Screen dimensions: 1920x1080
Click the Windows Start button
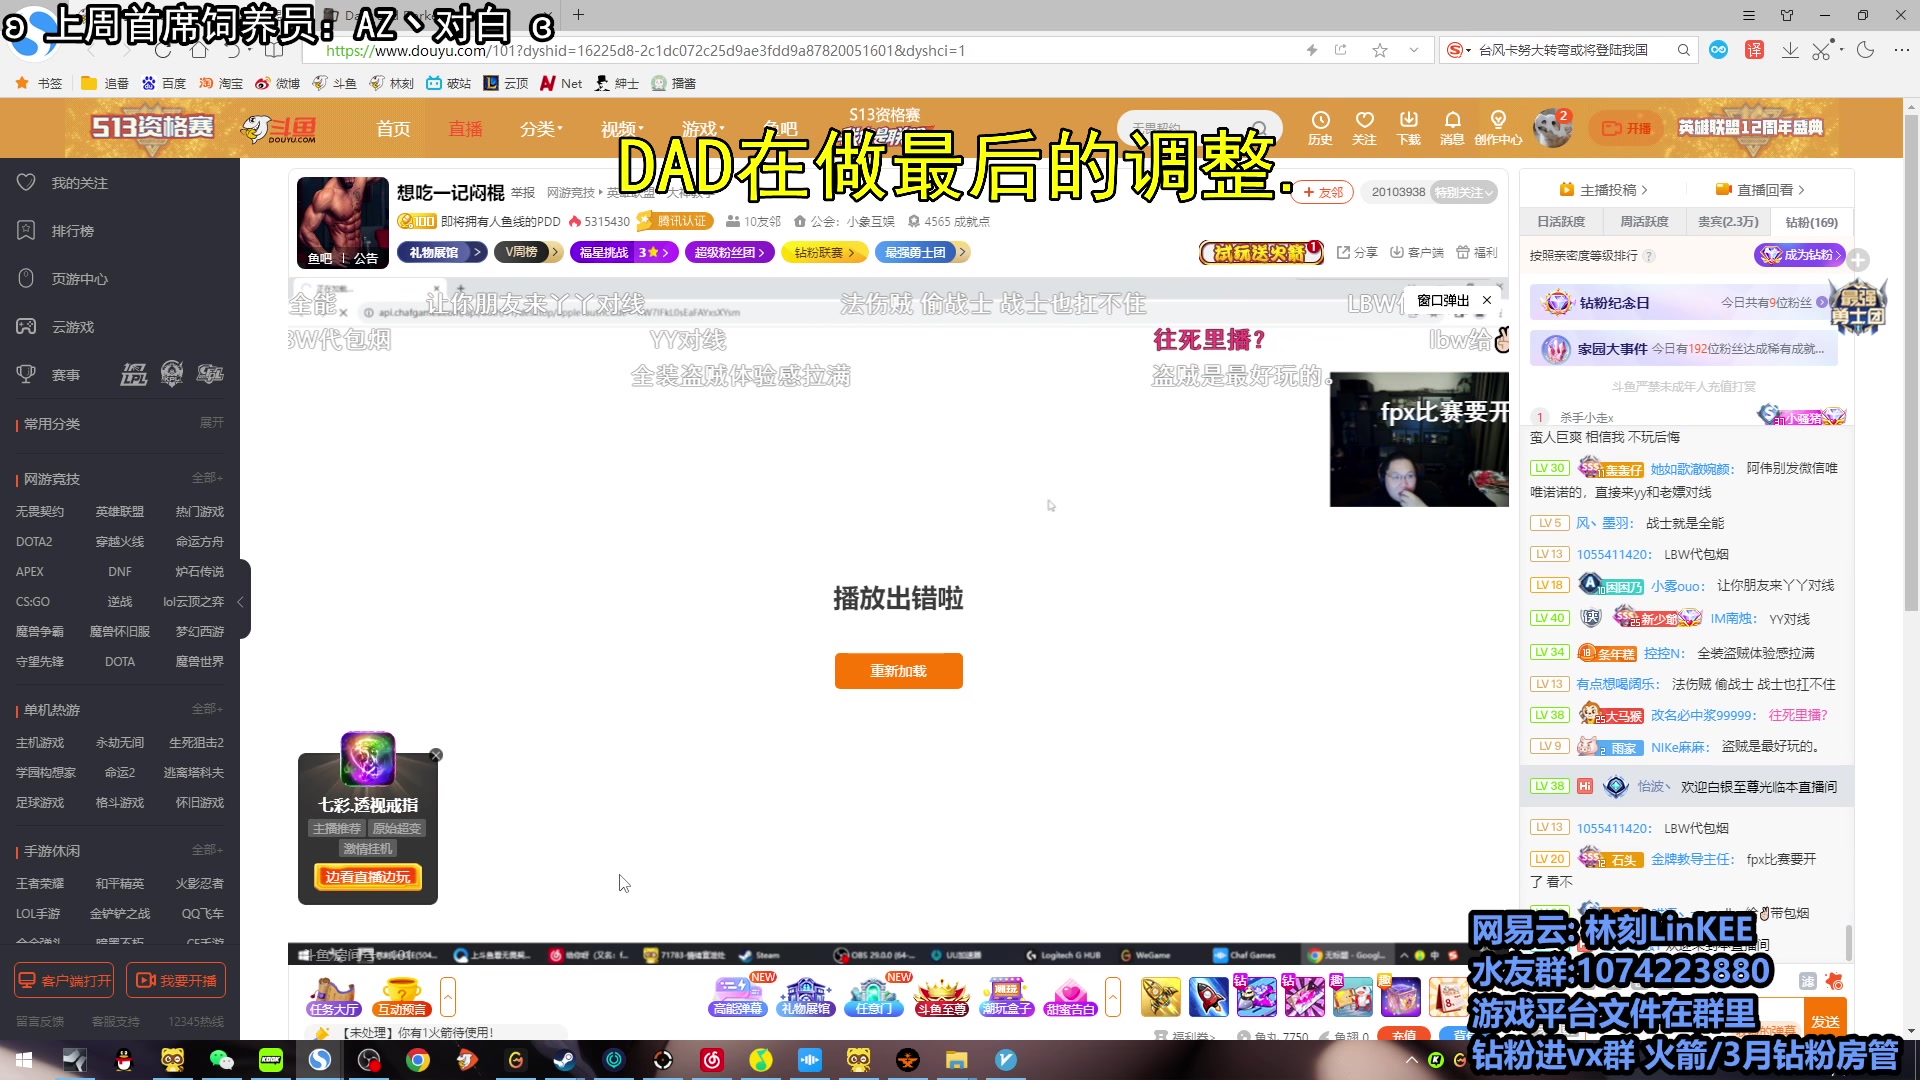point(24,1060)
